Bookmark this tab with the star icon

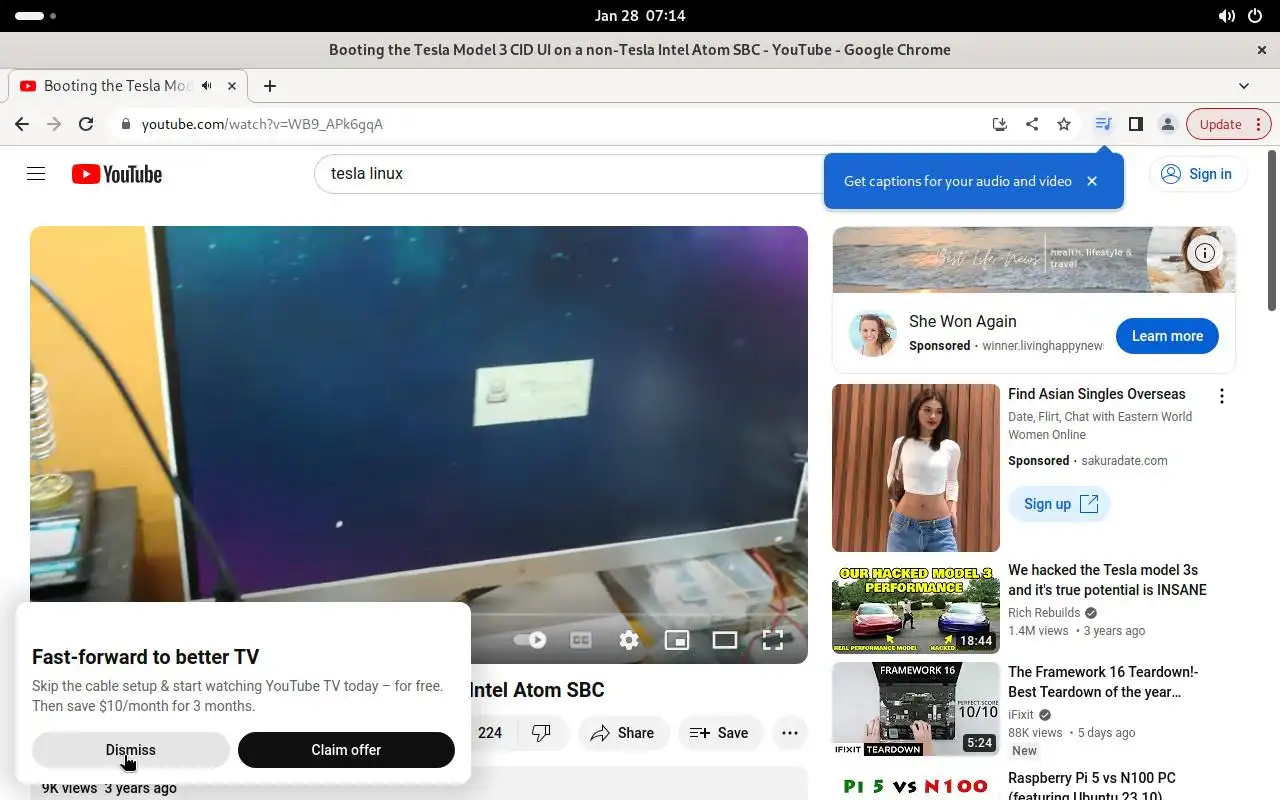pos(1064,124)
